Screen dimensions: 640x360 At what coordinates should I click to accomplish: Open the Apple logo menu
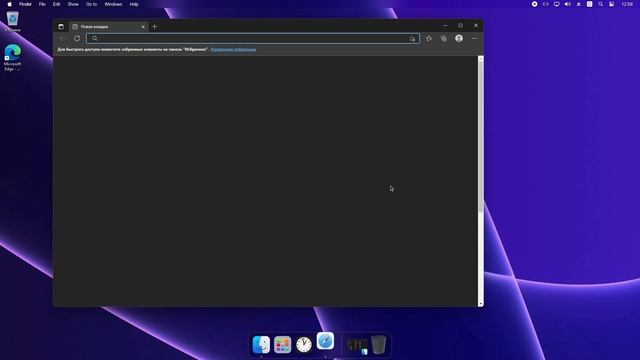9,4
